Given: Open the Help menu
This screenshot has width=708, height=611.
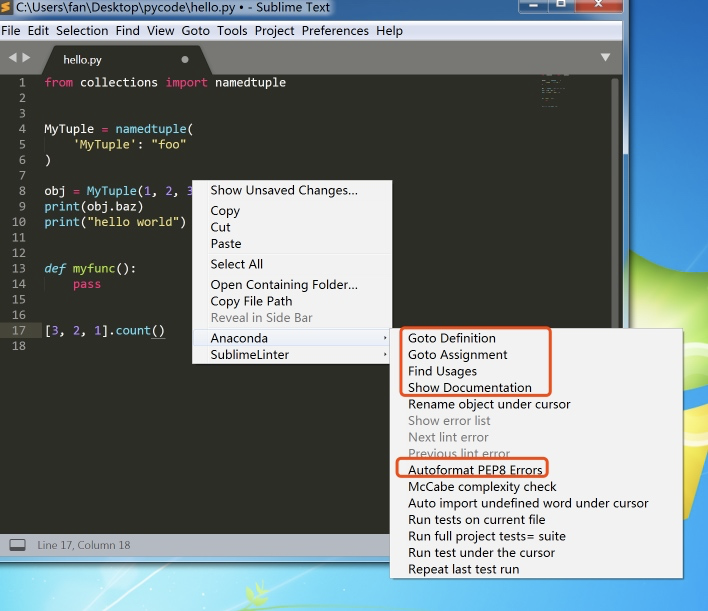Looking at the screenshot, I should click(389, 31).
